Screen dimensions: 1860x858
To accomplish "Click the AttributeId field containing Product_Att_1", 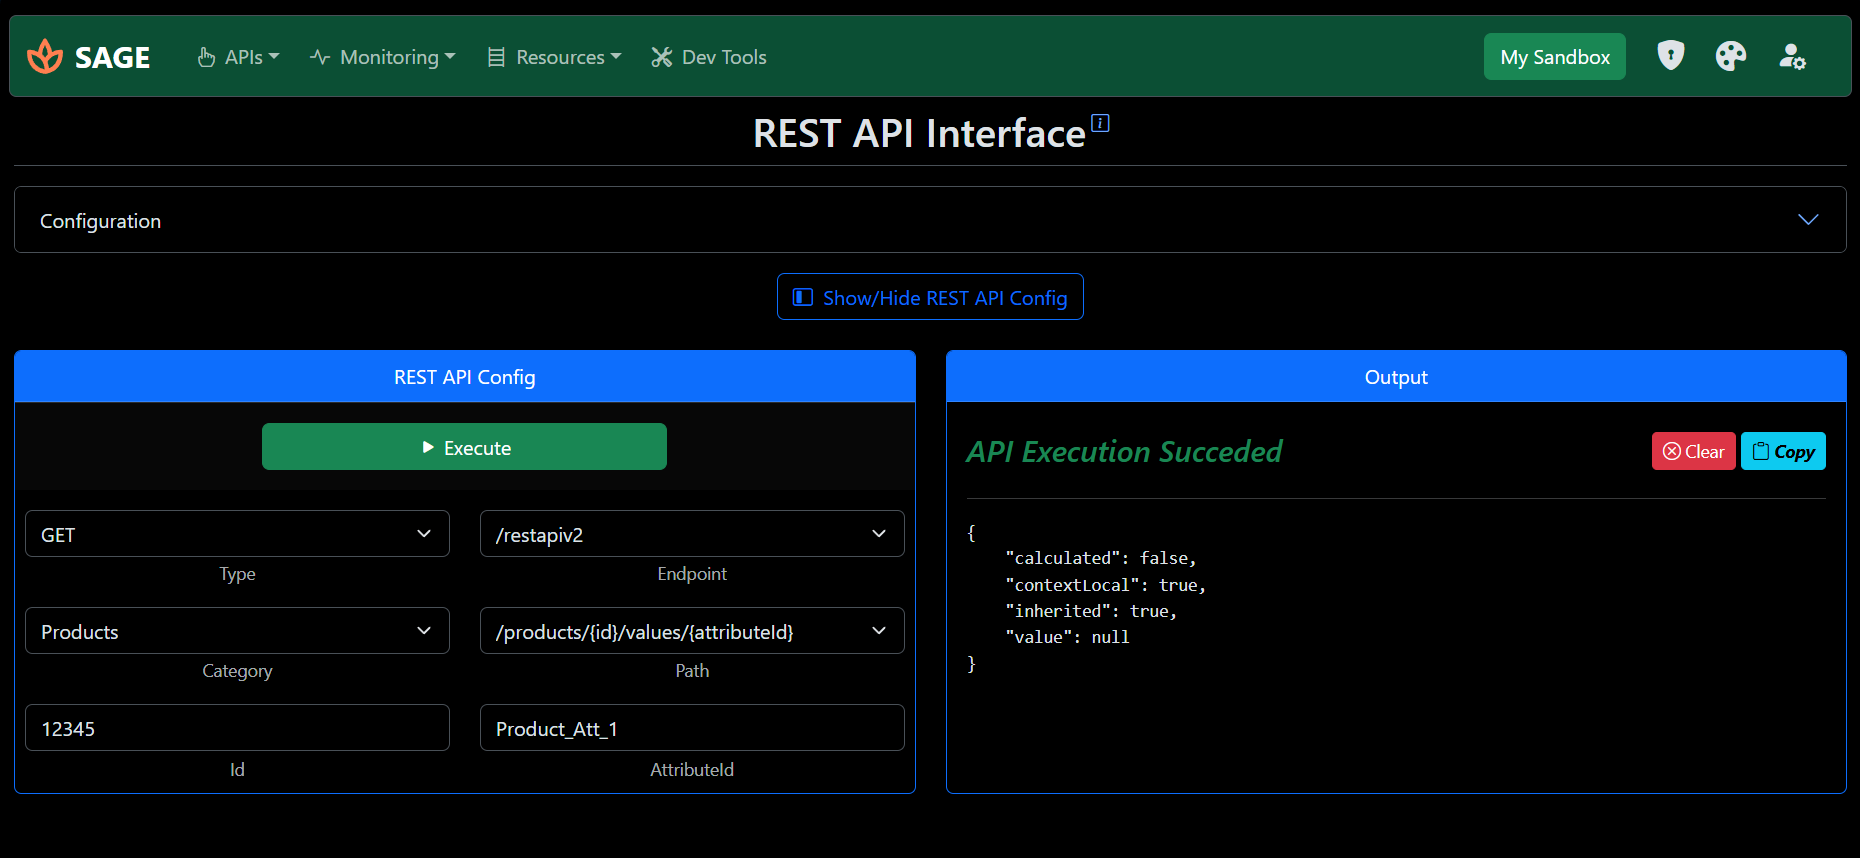I will 692,728.
